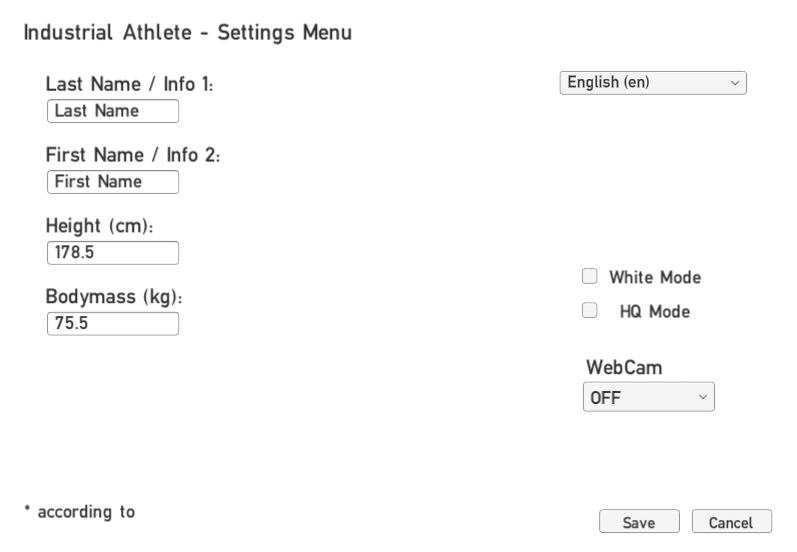Click the "HQ Mode" label text
The image size is (797, 552).
[654, 312]
